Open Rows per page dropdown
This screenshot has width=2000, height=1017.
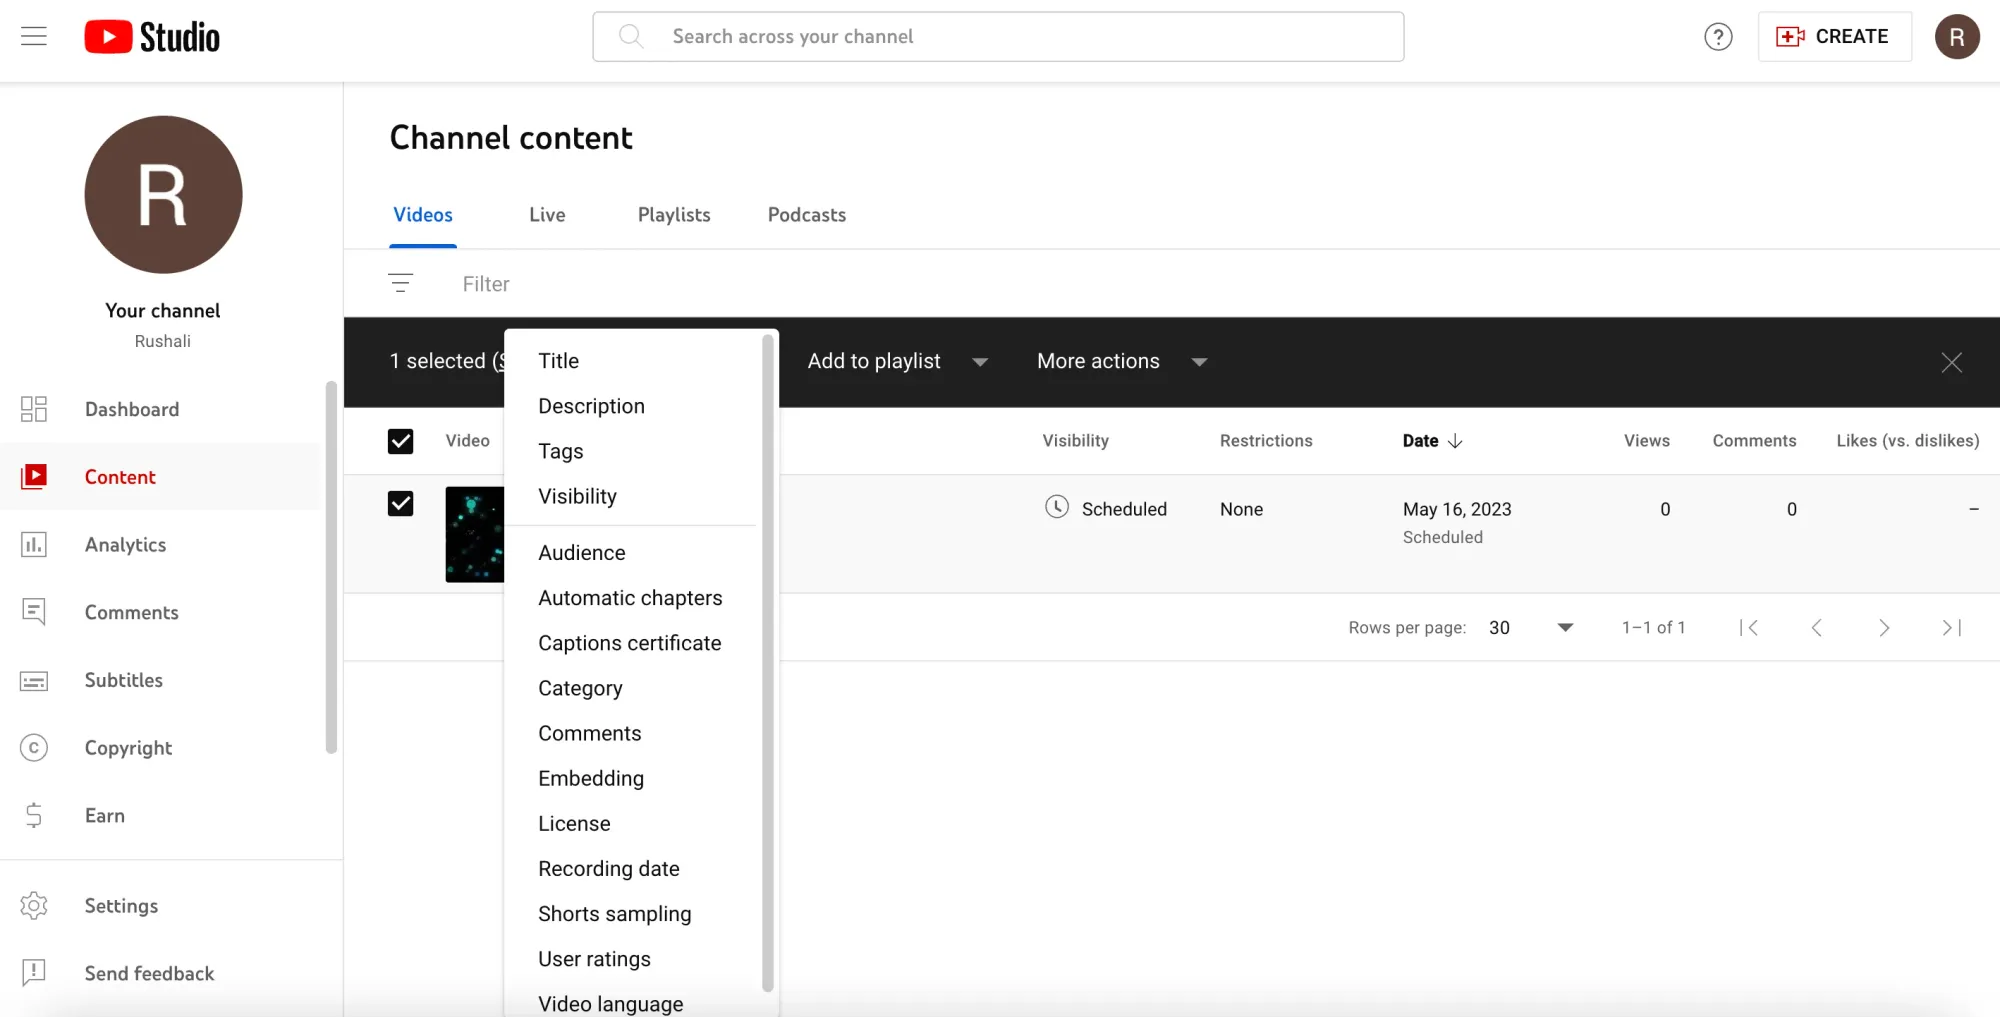click(1530, 628)
